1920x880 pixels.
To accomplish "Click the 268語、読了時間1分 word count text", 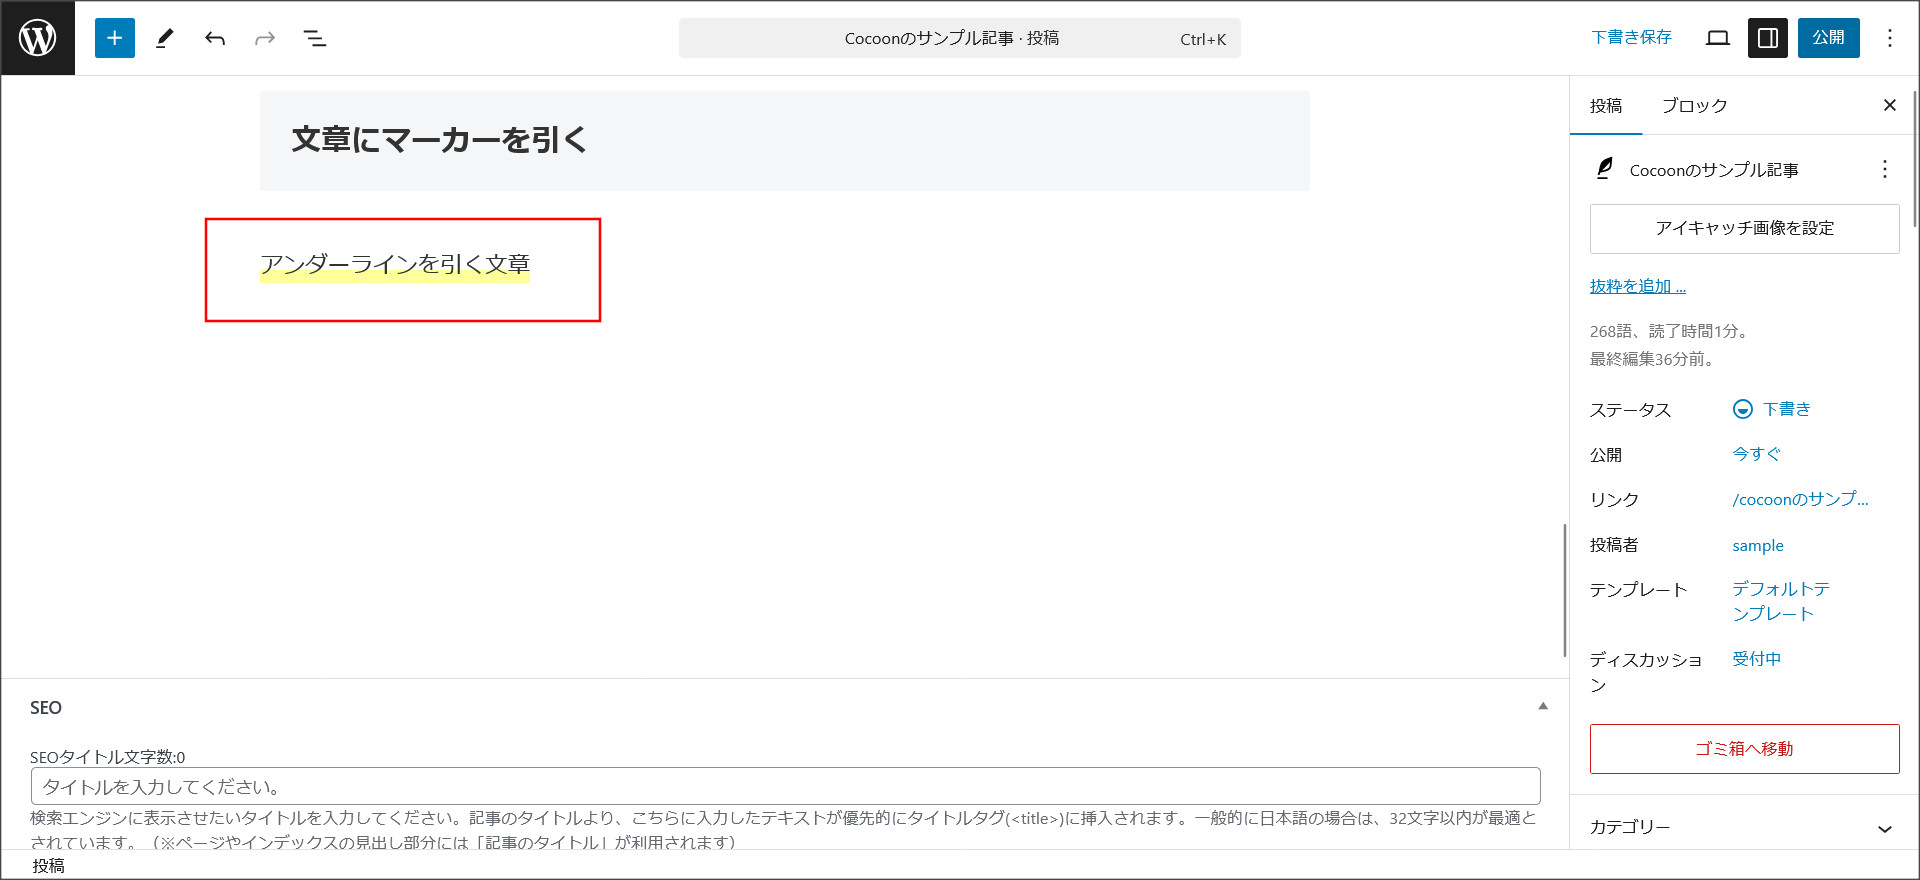I will tap(1669, 331).
